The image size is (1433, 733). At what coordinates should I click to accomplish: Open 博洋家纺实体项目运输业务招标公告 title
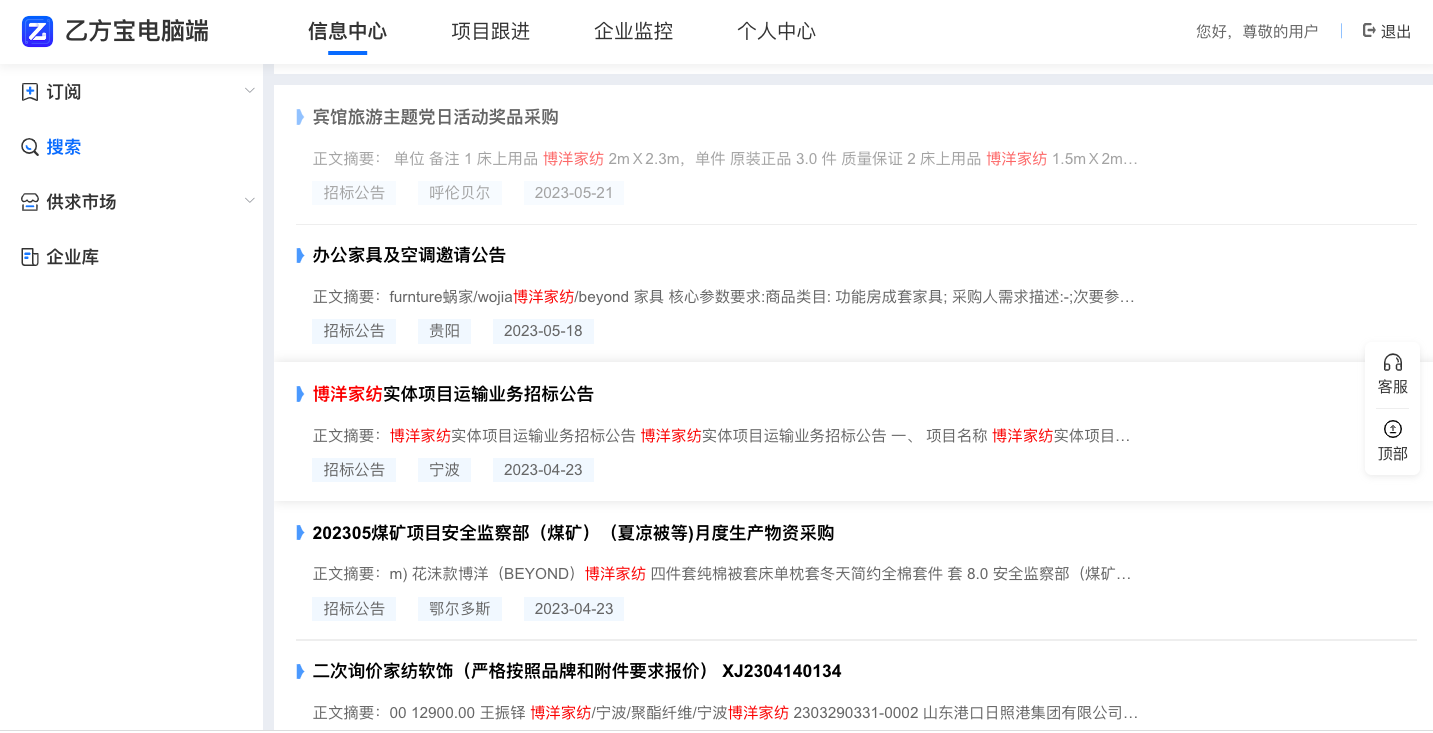[x=453, y=394]
